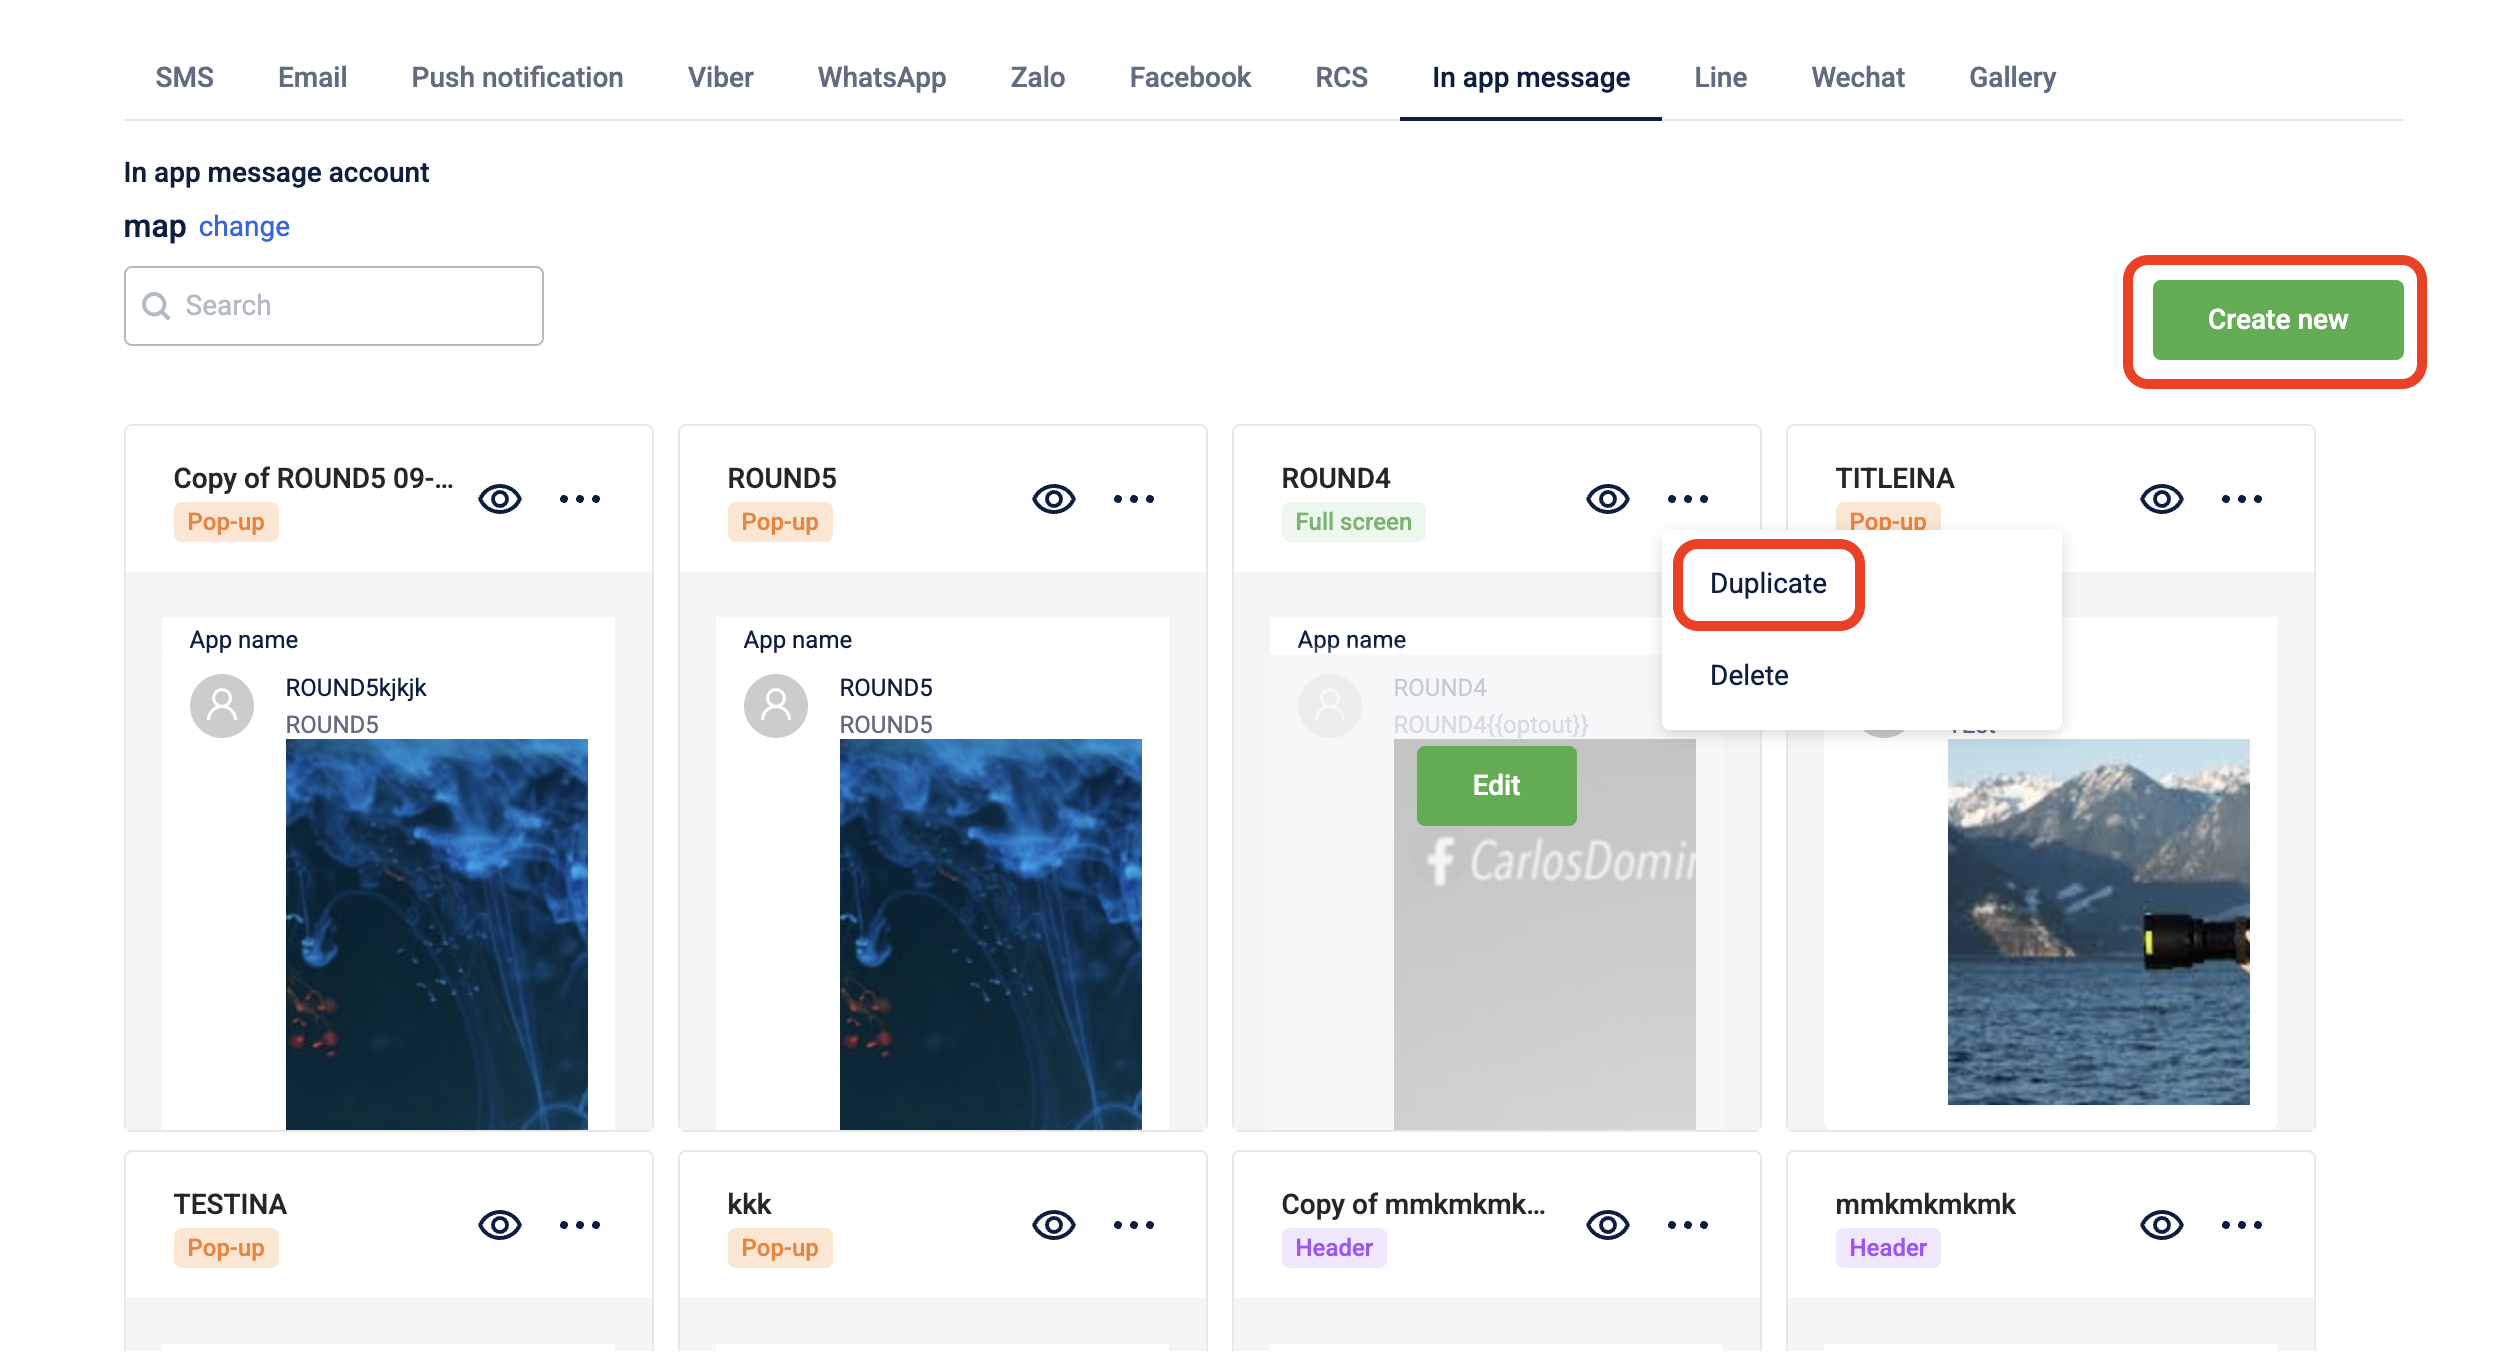The width and height of the screenshot is (2518, 1356).
Task: Click the change account link
Action: tap(243, 227)
